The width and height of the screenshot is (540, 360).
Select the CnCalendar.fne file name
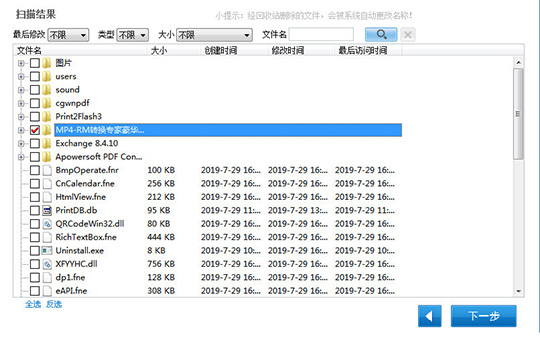coord(85,184)
